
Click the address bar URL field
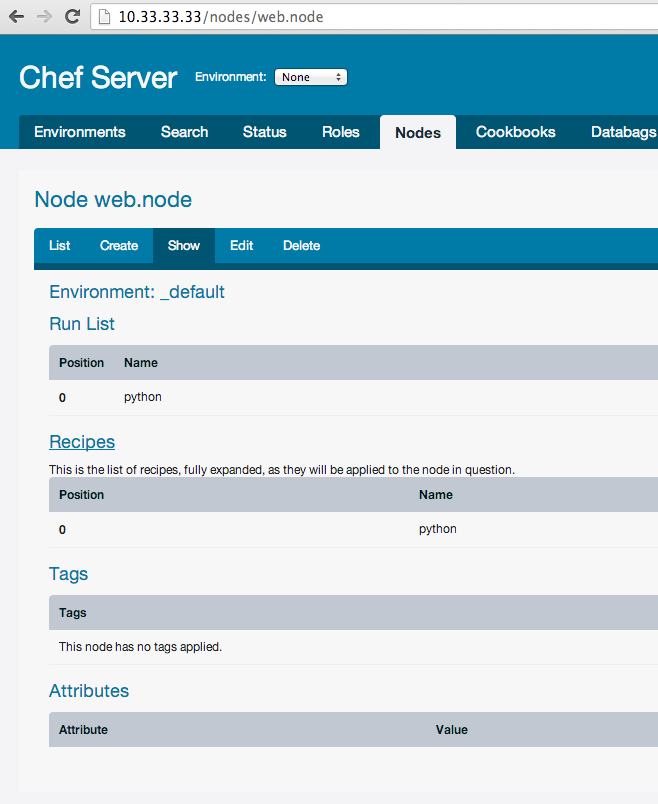pyautogui.click(x=374, y=17)
